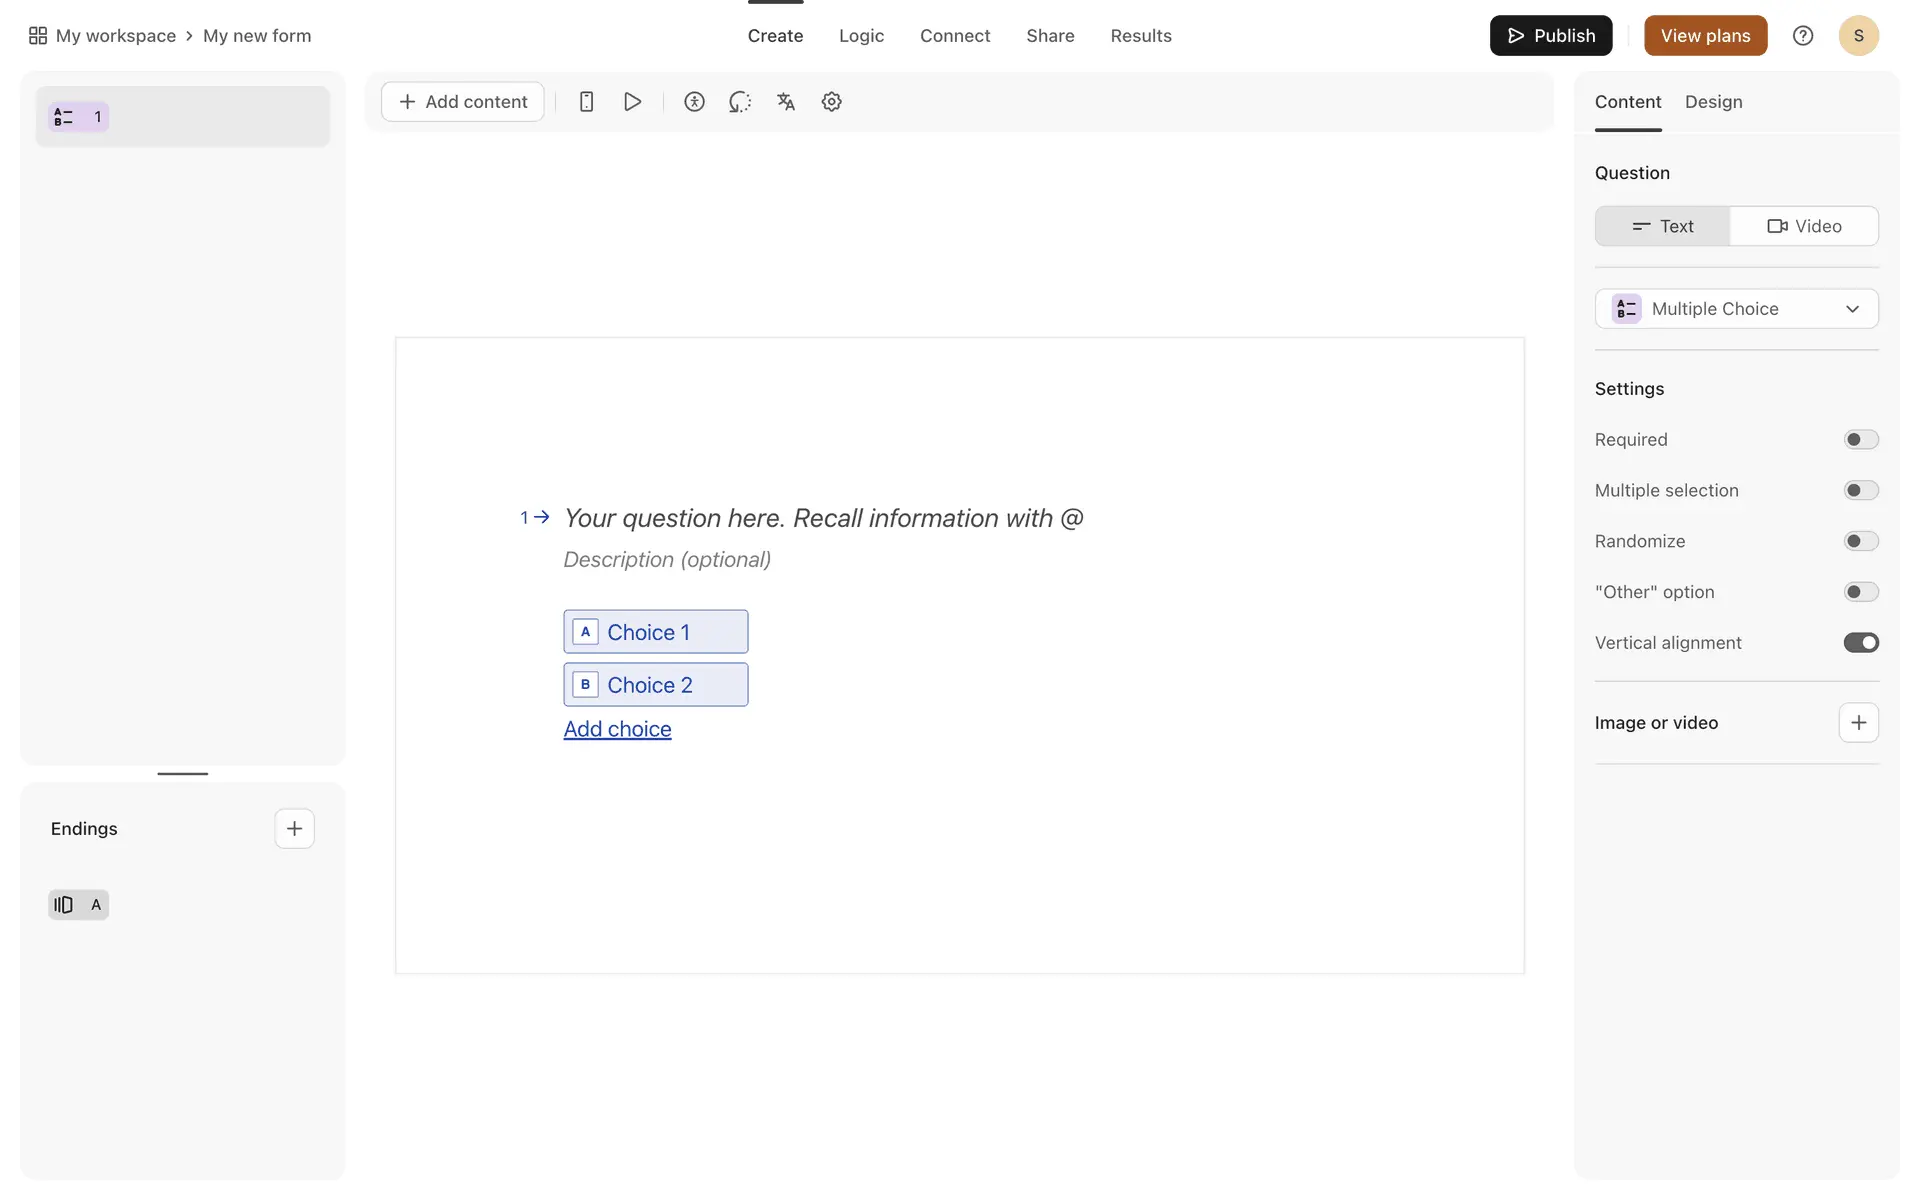Open Add content menu

(463, 102)
